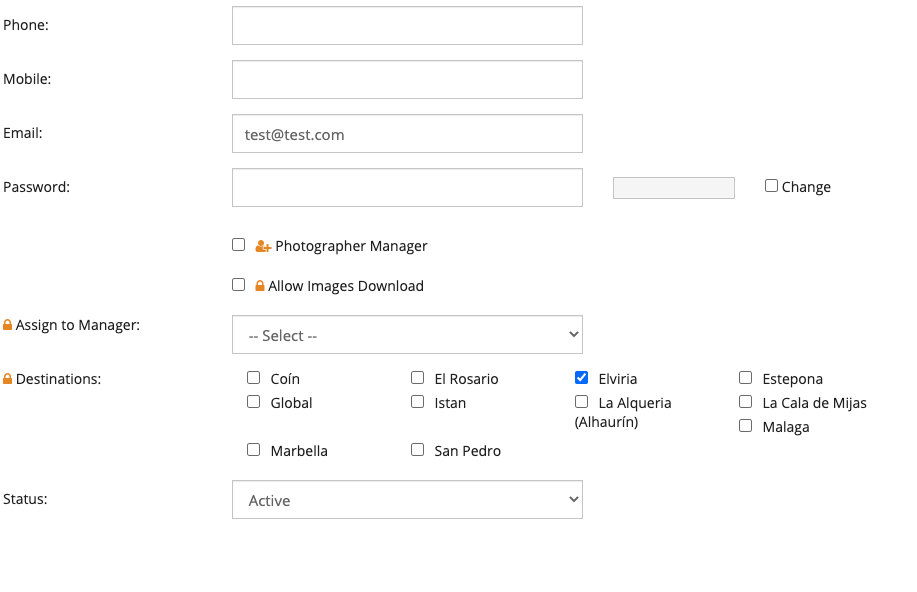Click the lock icon beside Allow Images Download
The height and width of the screenshot is (592, 917).
click(260, 285)
